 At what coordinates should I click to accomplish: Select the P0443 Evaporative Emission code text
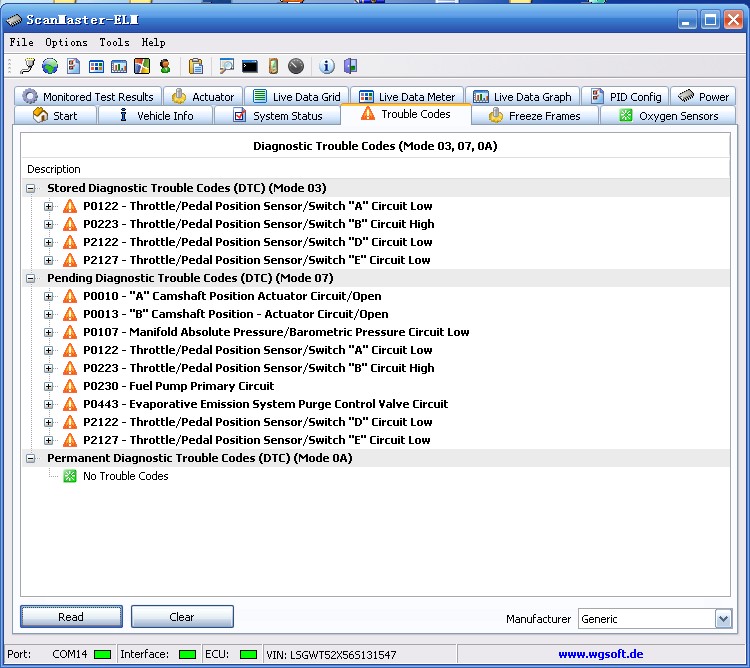[265, 404]
